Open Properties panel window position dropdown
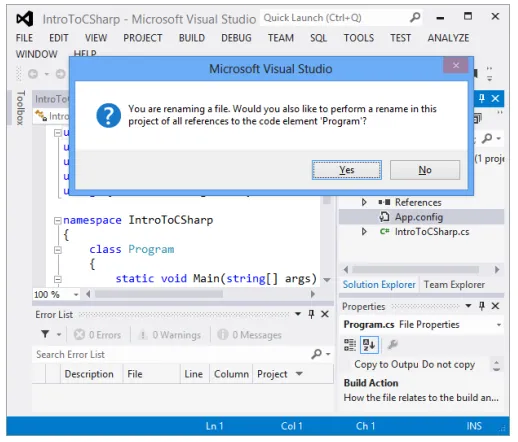 click(468, 306)
